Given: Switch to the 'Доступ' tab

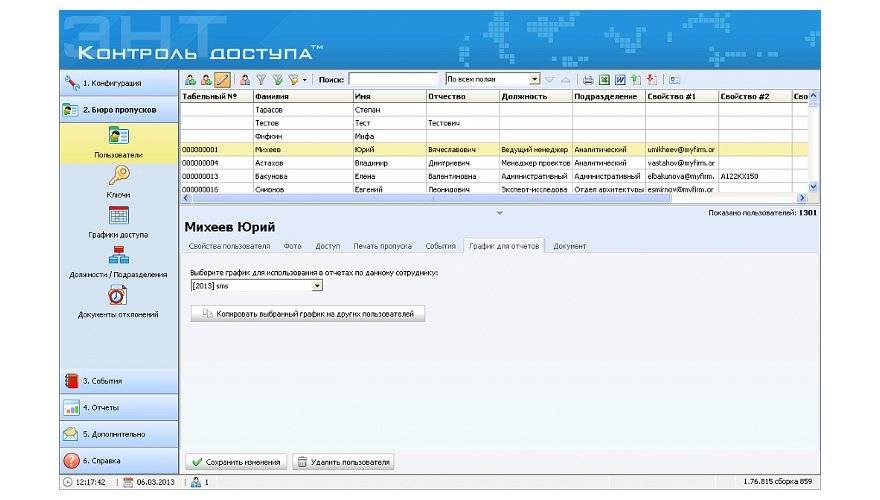Looking at the screenshot, I should coord(328,246).
